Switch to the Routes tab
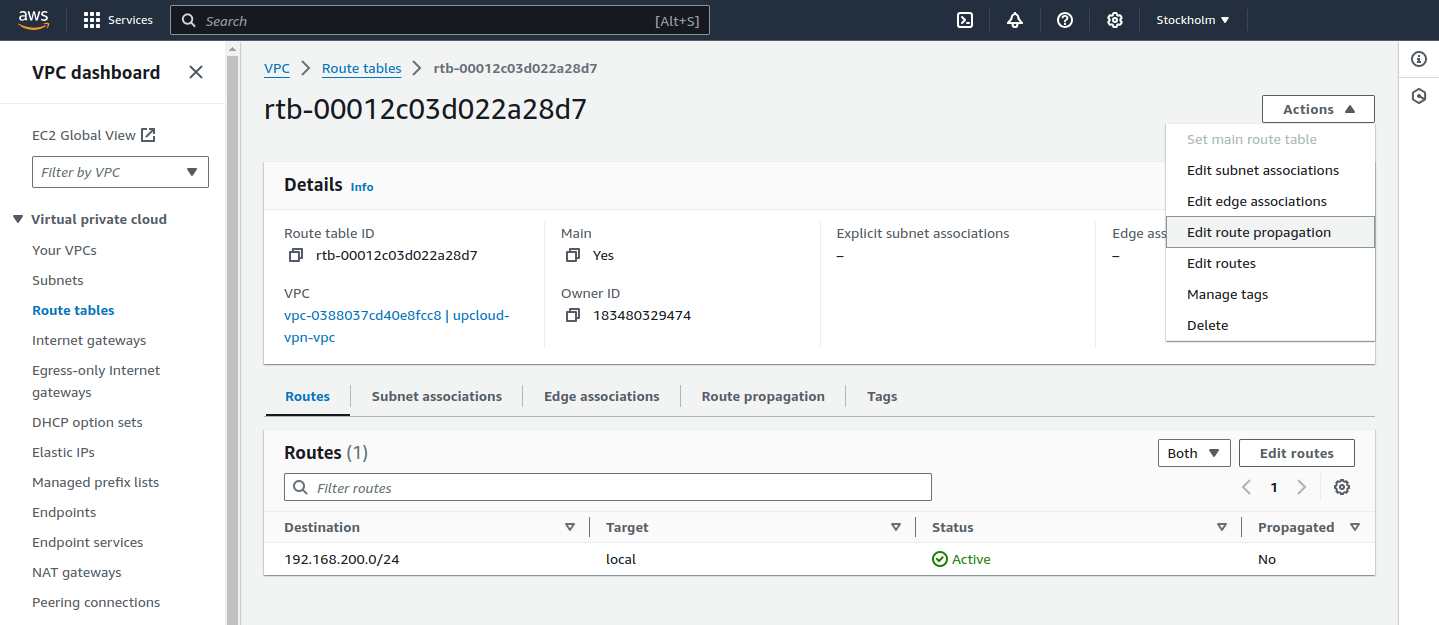The height and width of the screenshot is (625, 1439). [x=307, y=396]
